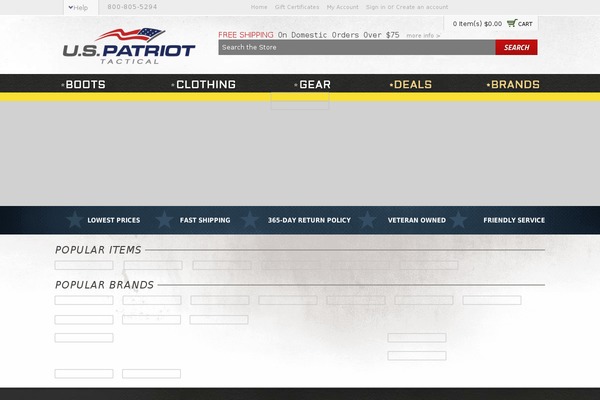Click the Search the Store field
Image resolution: width=600 pixels, height=400 pixels.
tap(356, 47)
